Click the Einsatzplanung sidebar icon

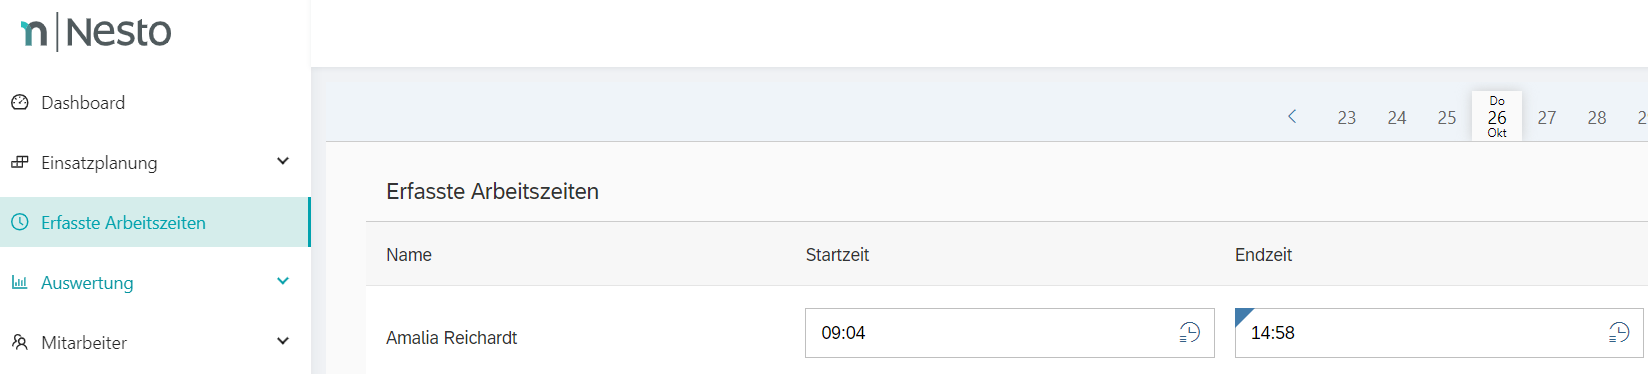[20, 162]
